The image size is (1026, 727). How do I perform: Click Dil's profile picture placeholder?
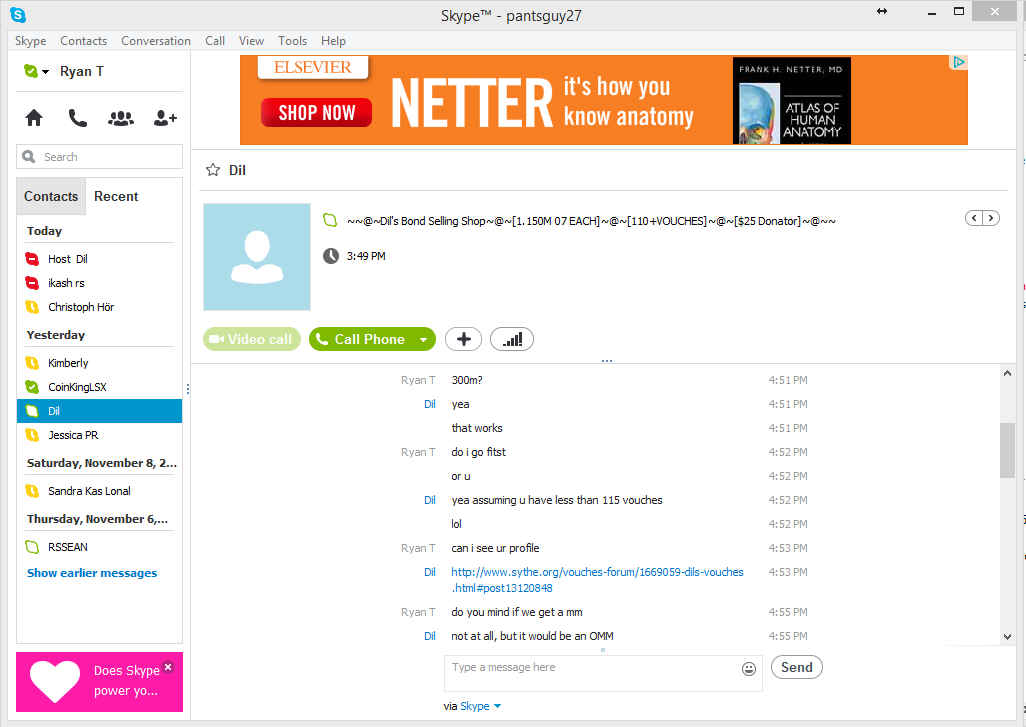(x=256, y=257)
